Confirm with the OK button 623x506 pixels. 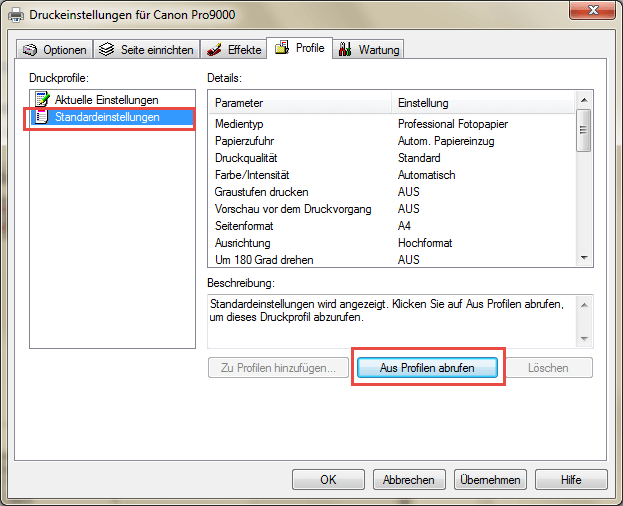[x=328, y=480]
